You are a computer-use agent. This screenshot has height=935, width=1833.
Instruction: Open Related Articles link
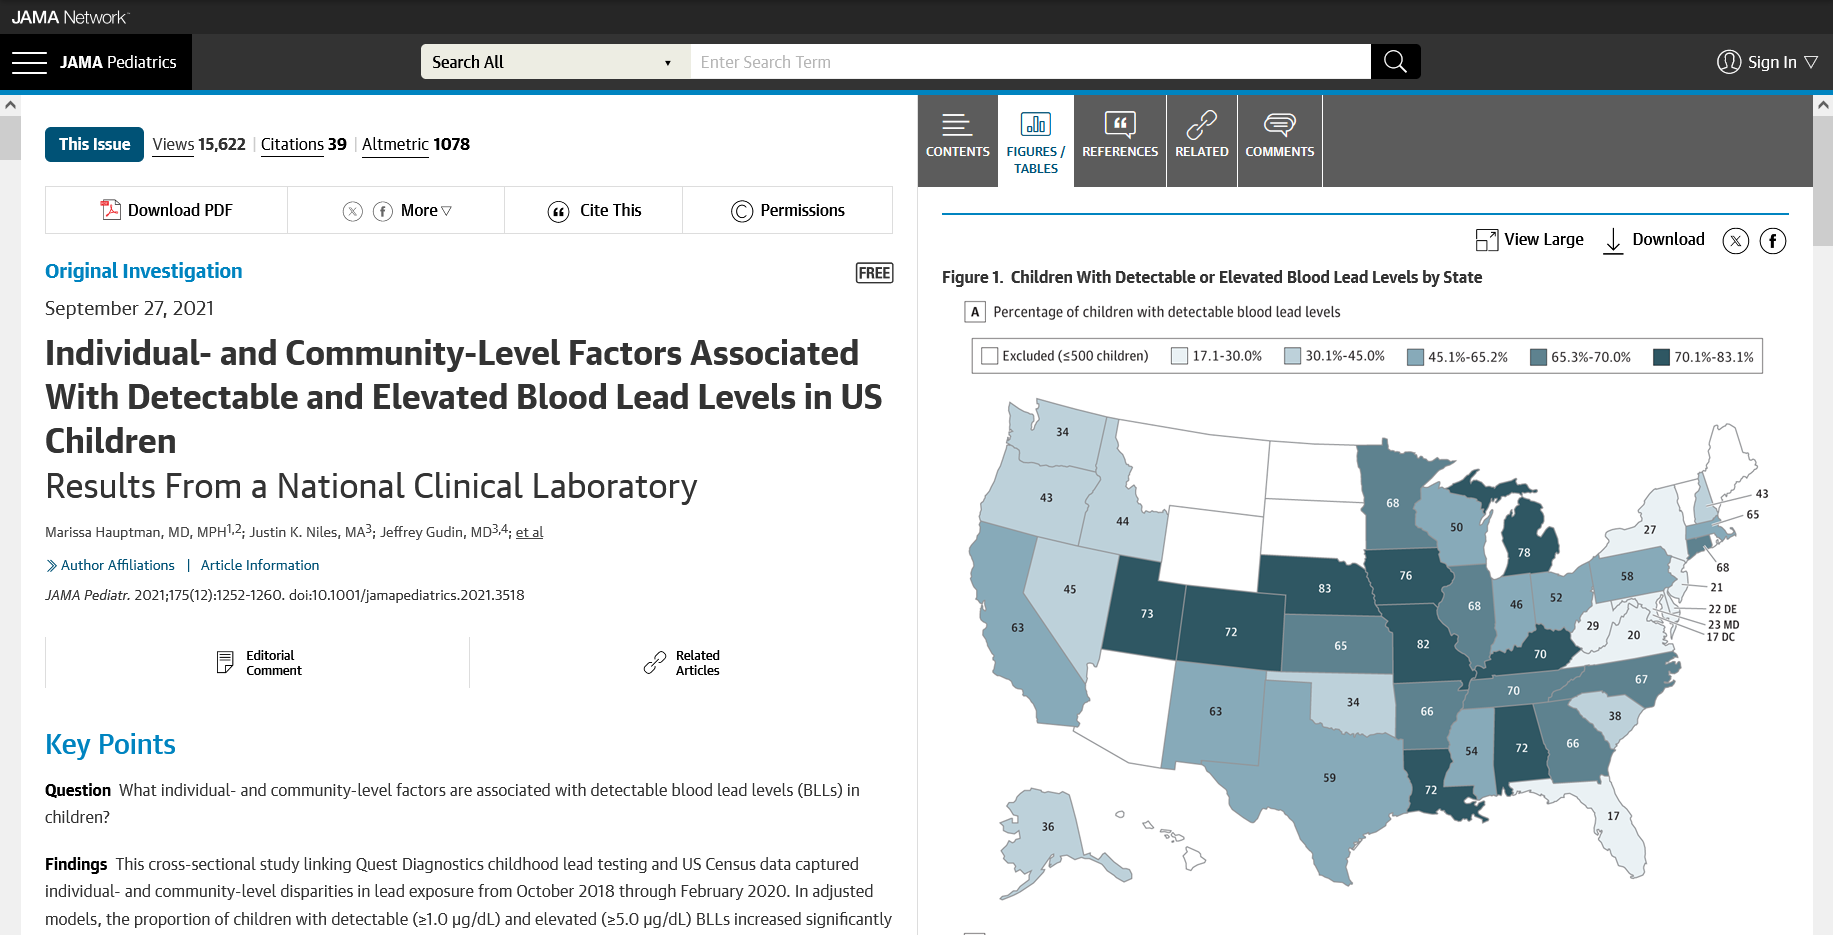coord(681,663)
